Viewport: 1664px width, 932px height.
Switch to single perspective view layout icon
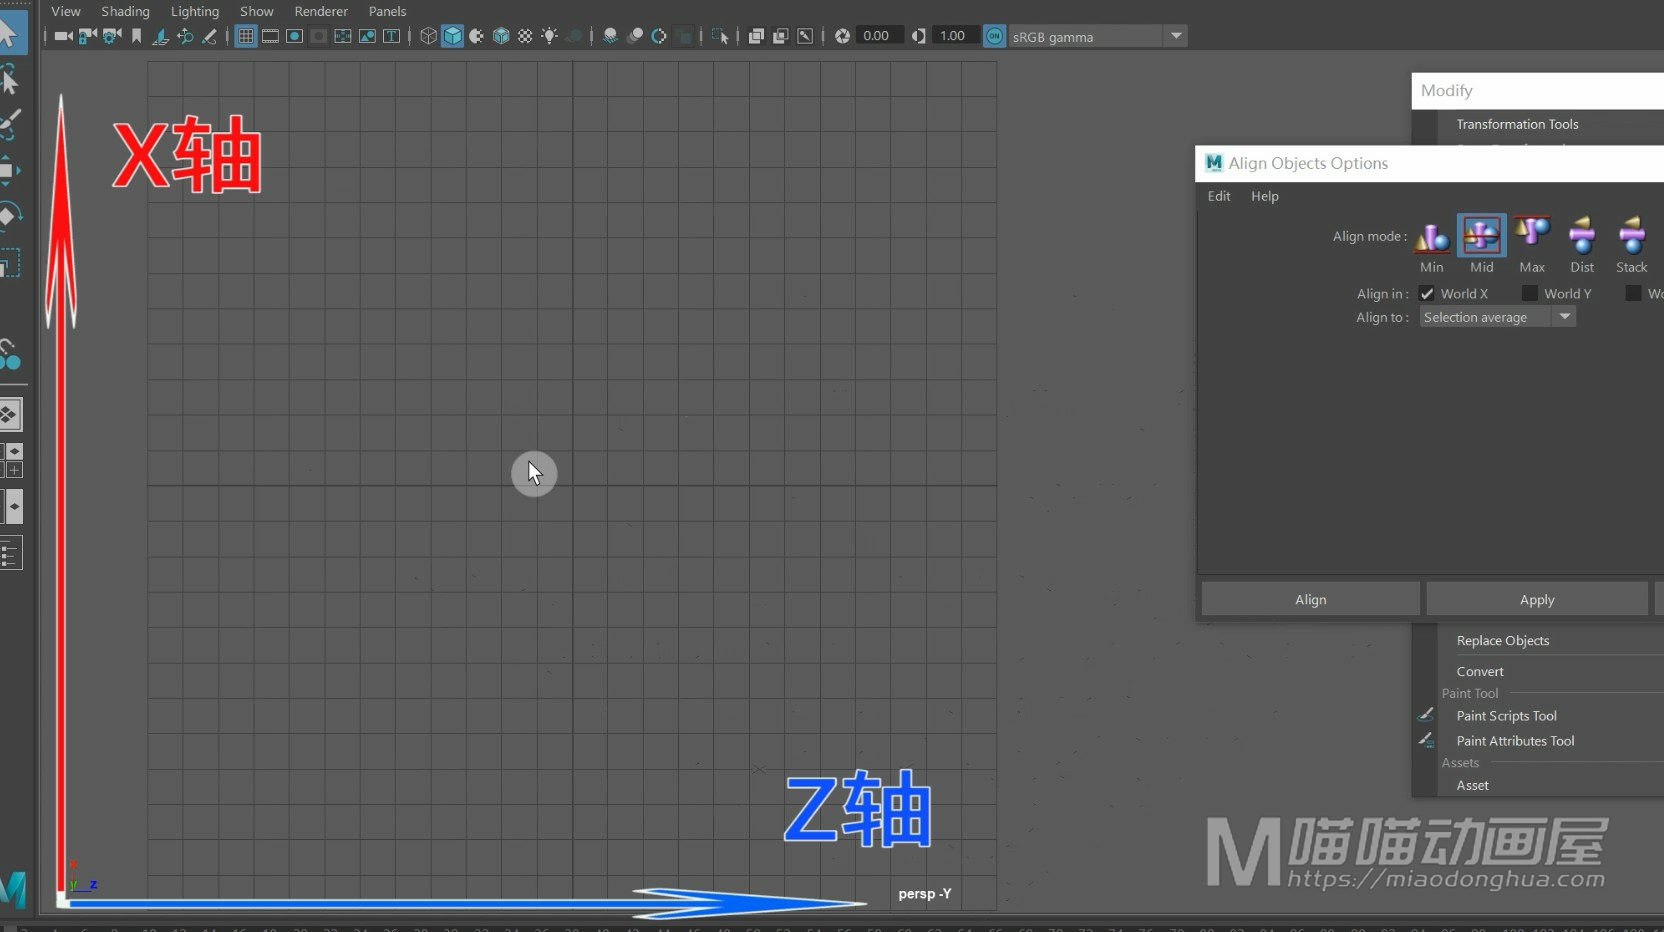(10, 414)
